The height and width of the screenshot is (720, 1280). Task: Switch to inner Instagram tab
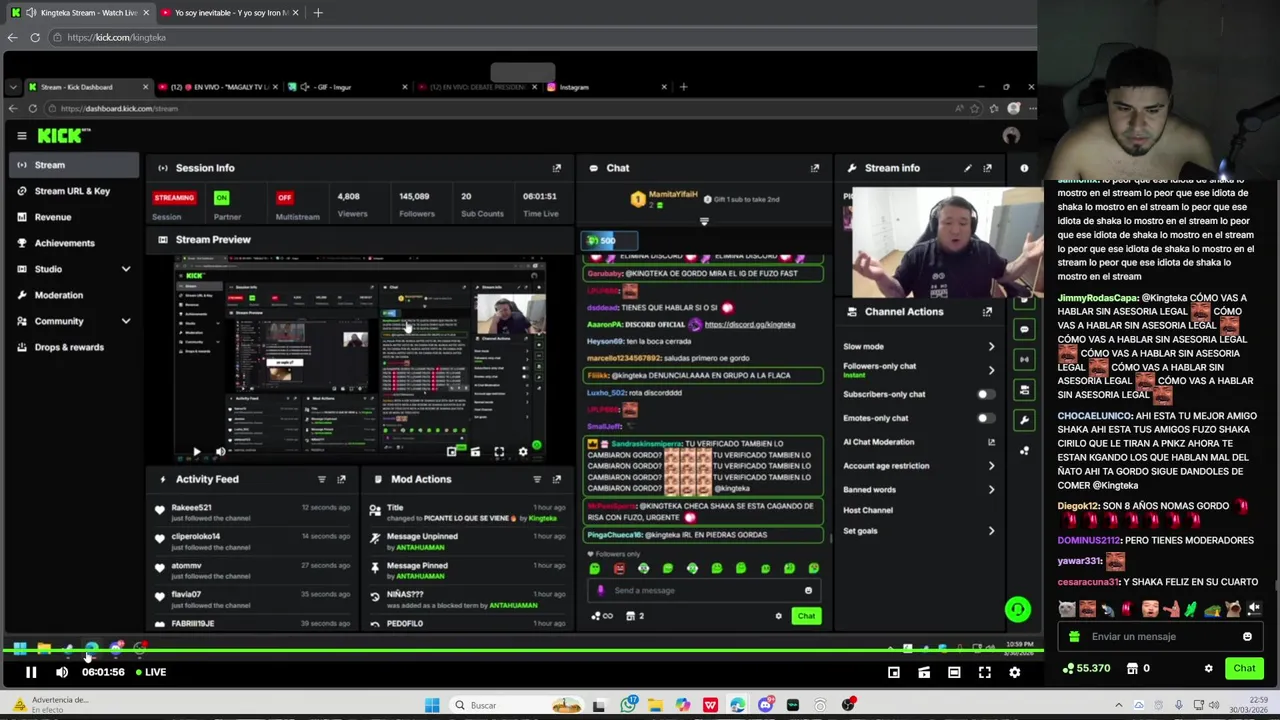point(605,87)
